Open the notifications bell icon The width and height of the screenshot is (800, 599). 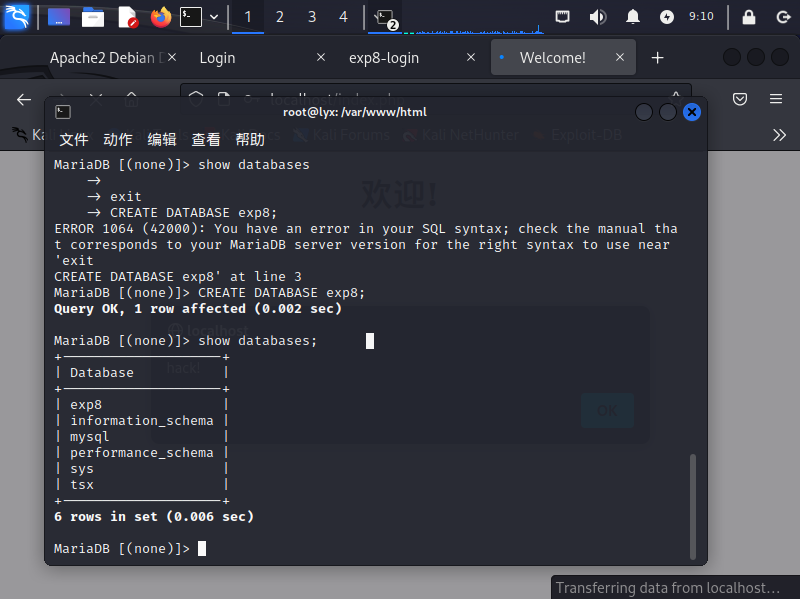click(633, 17)
